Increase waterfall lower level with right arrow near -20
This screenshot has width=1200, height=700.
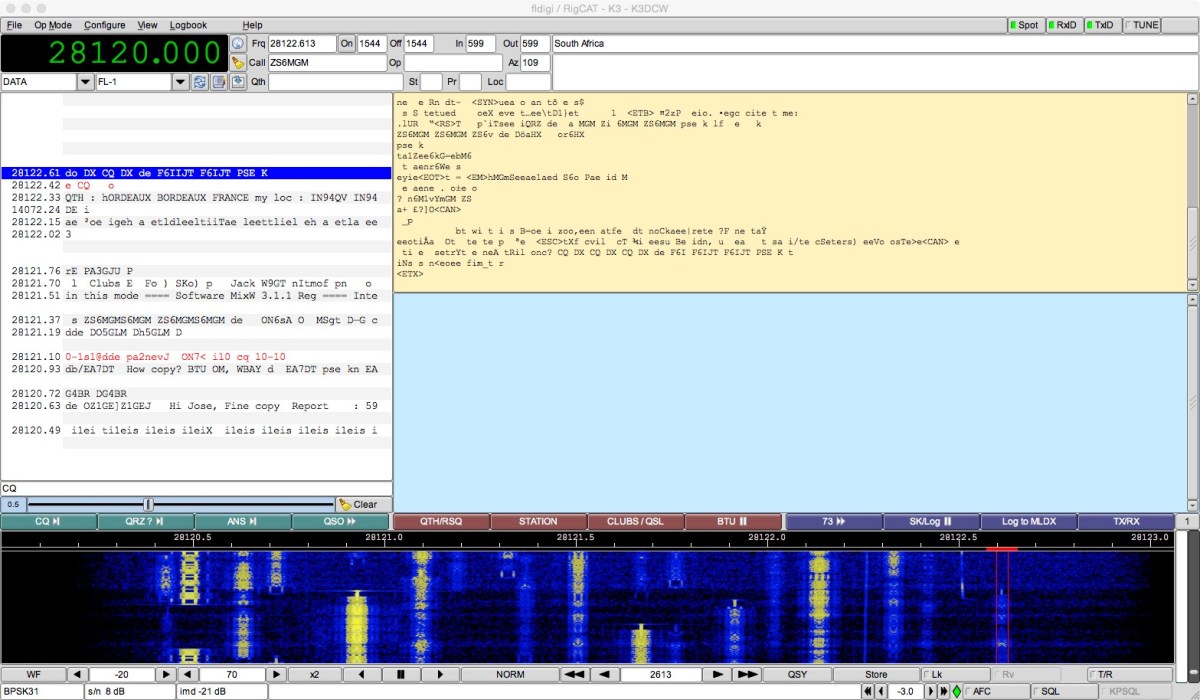click(x=168, y=674)
